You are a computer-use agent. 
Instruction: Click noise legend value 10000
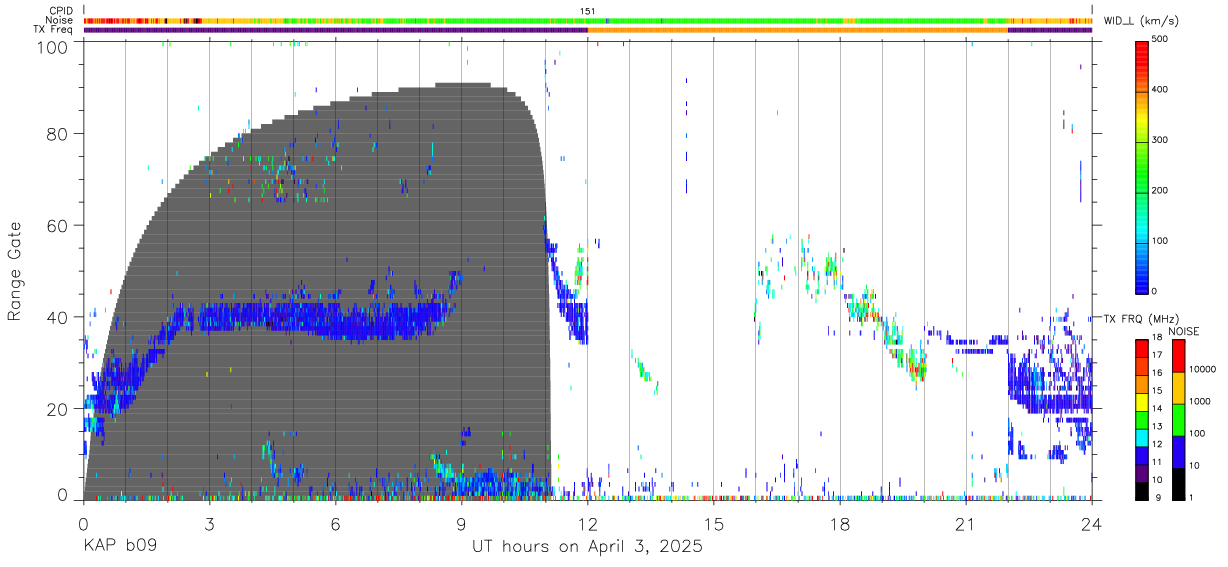1201,369
